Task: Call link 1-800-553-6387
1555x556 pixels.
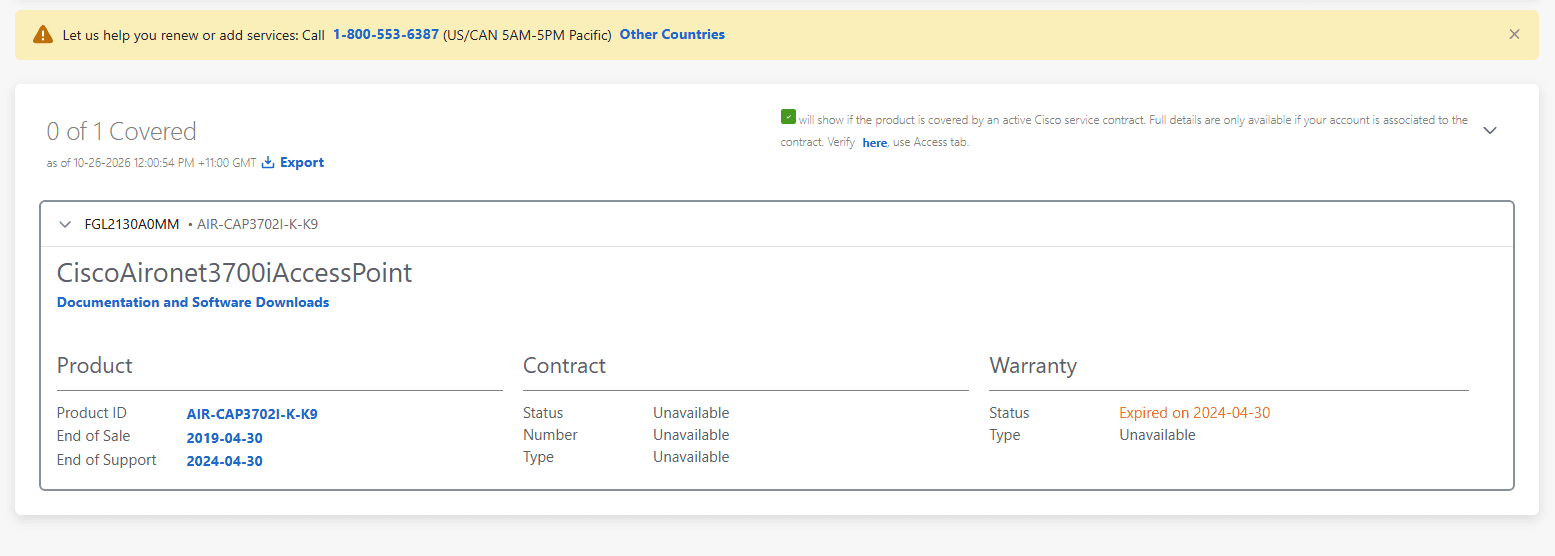Action: click(386, 34)
